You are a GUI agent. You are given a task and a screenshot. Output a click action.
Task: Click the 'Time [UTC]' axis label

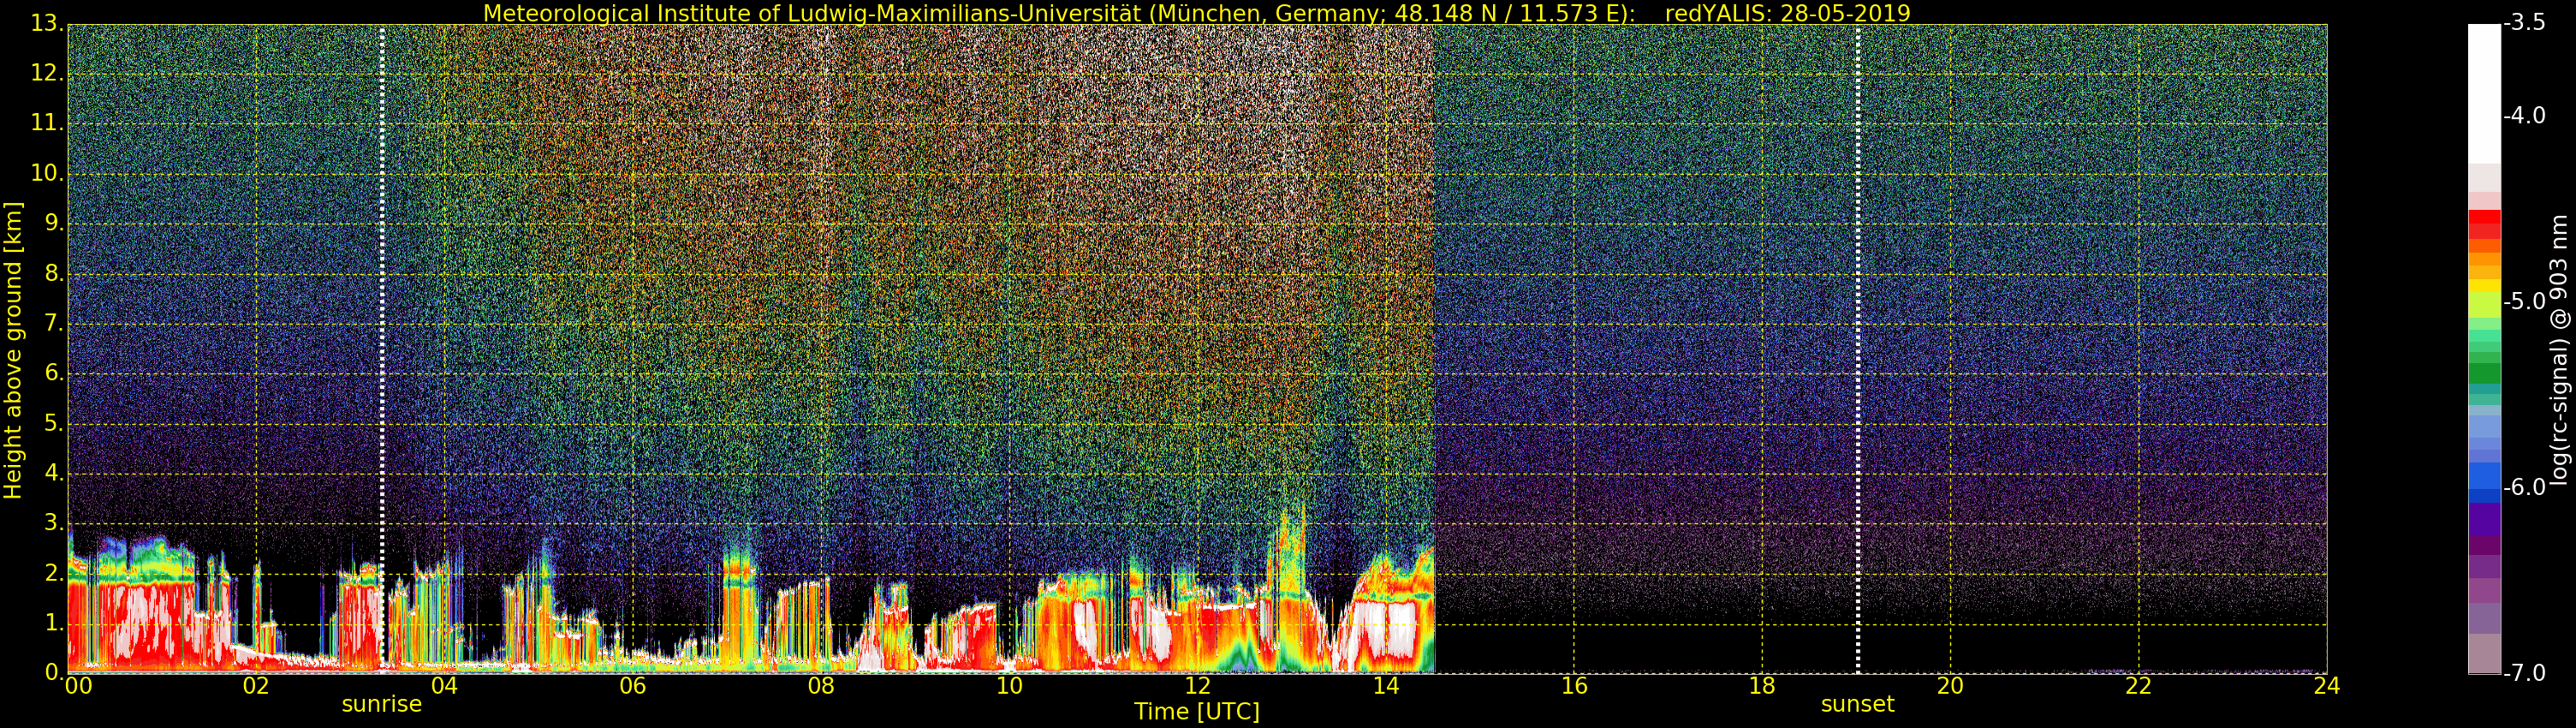(1196, 711)
